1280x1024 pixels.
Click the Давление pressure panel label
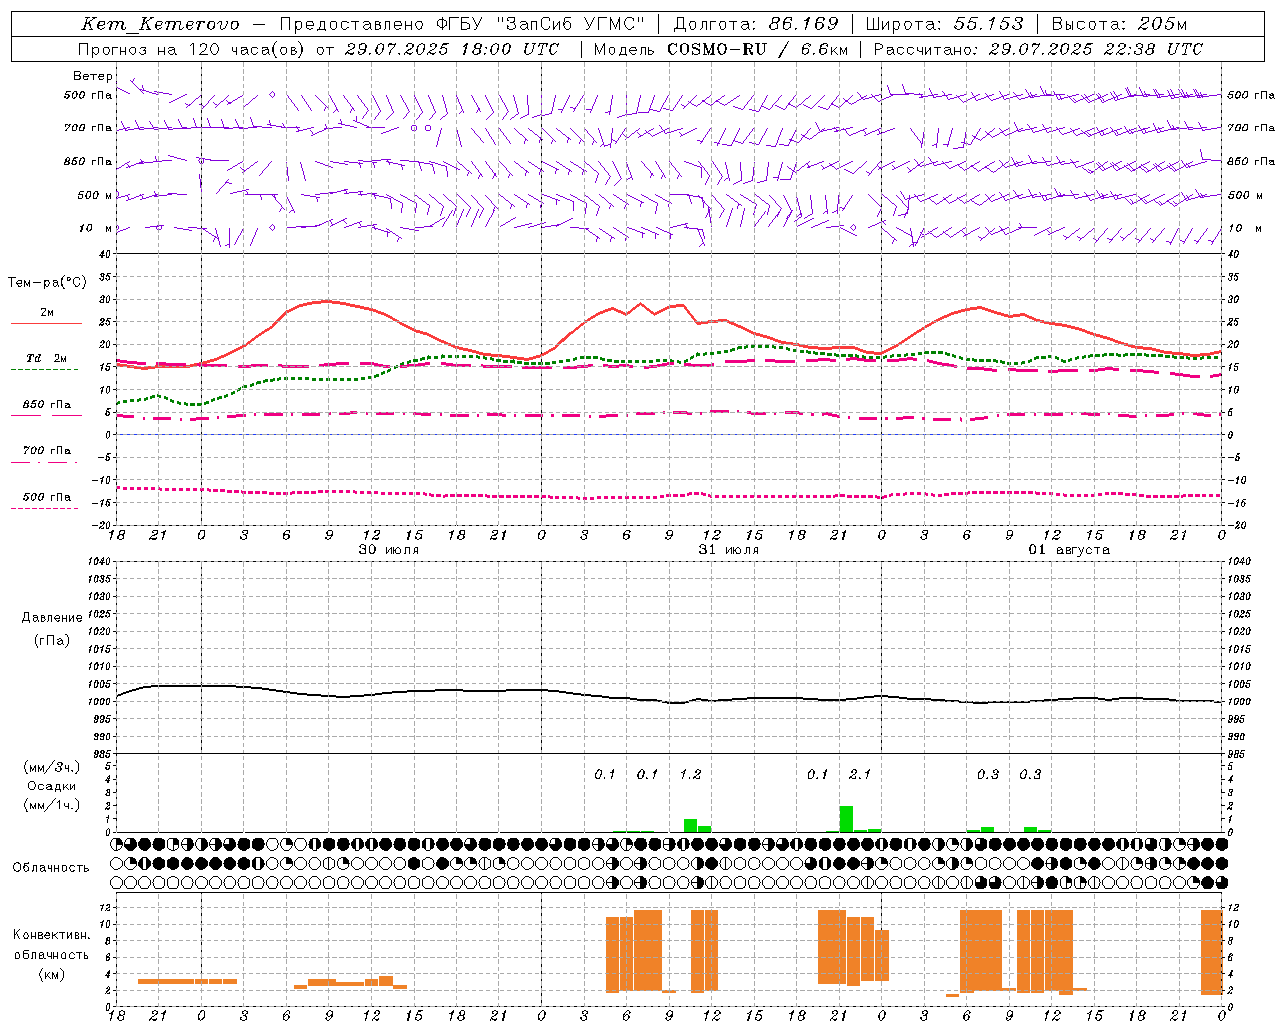tap(52, 618)
